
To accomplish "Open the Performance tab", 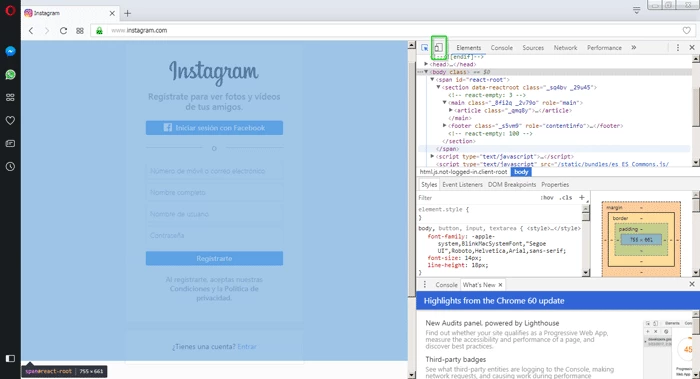I will click(x=604, y=48).
